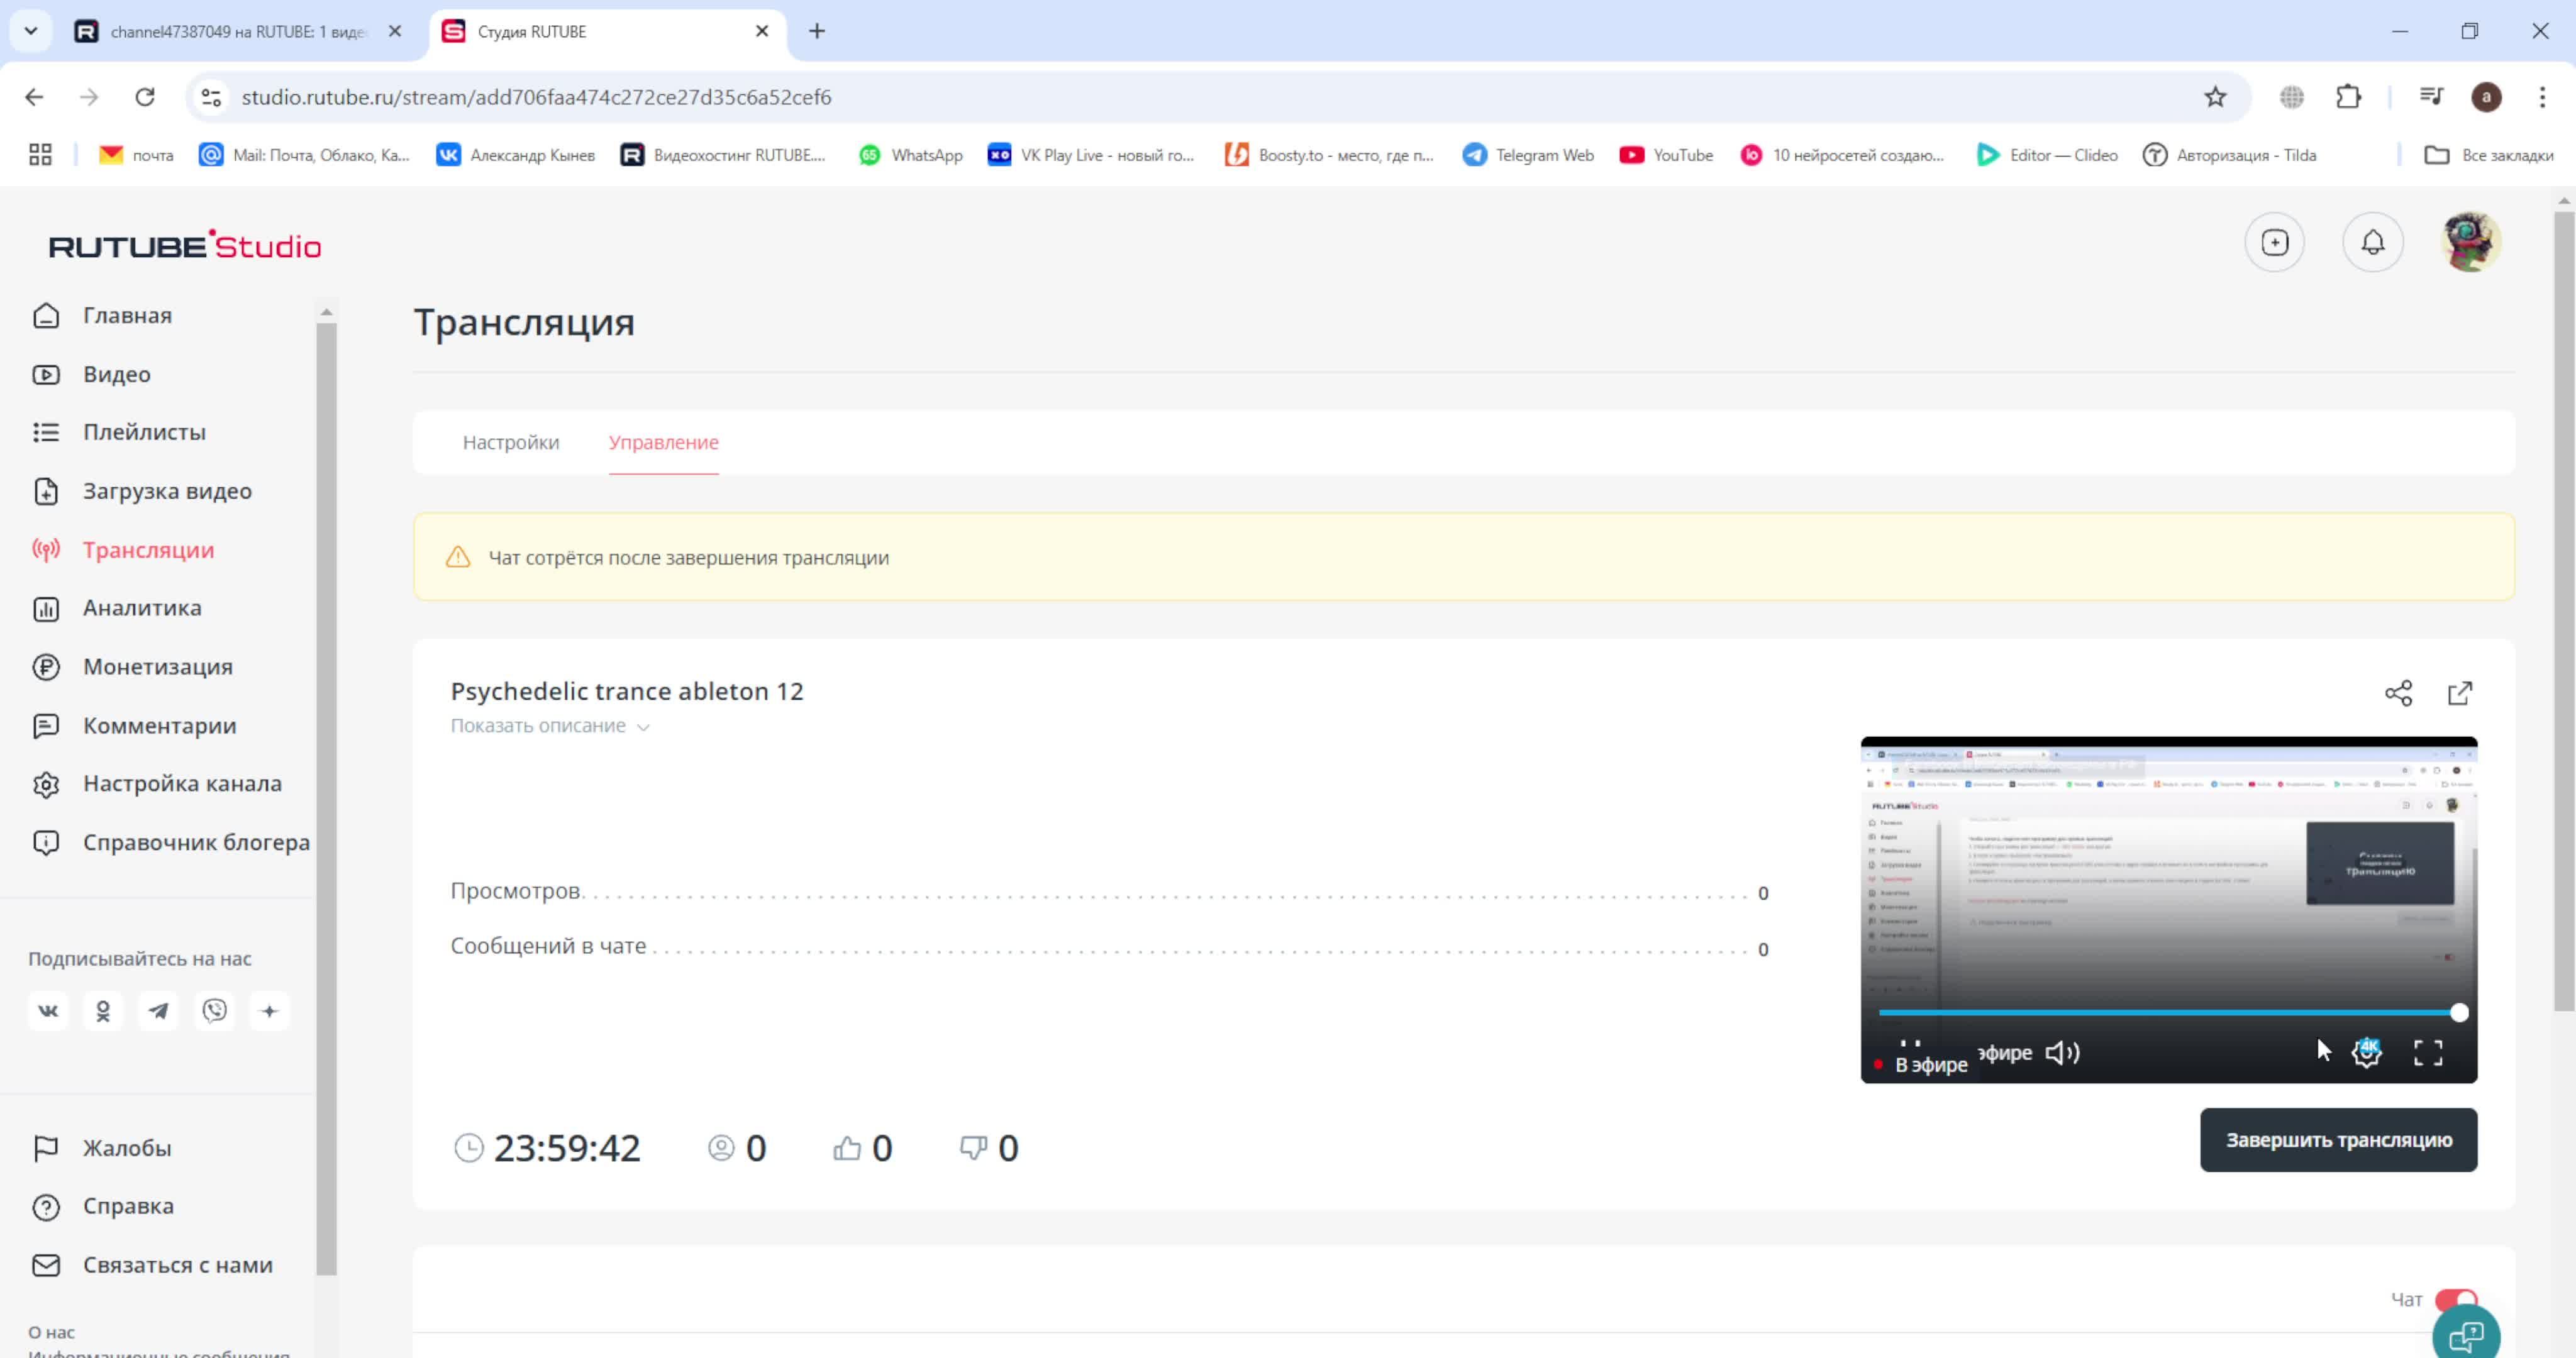Bookmark this page with star icon

(x=2215, y=97)
